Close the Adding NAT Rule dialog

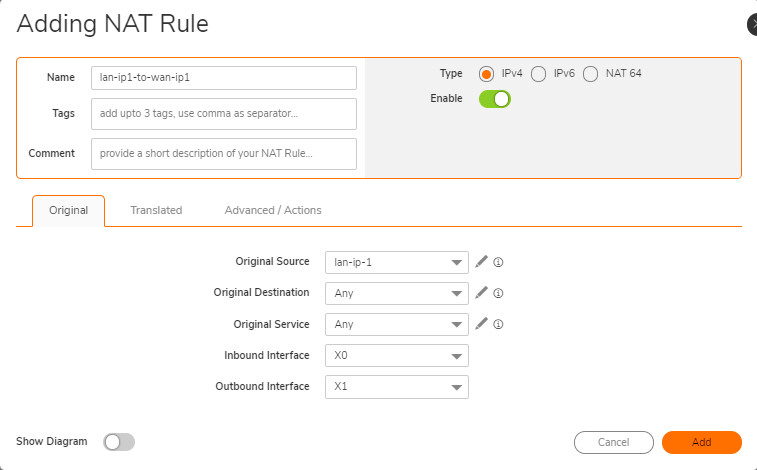click(752, 24)
